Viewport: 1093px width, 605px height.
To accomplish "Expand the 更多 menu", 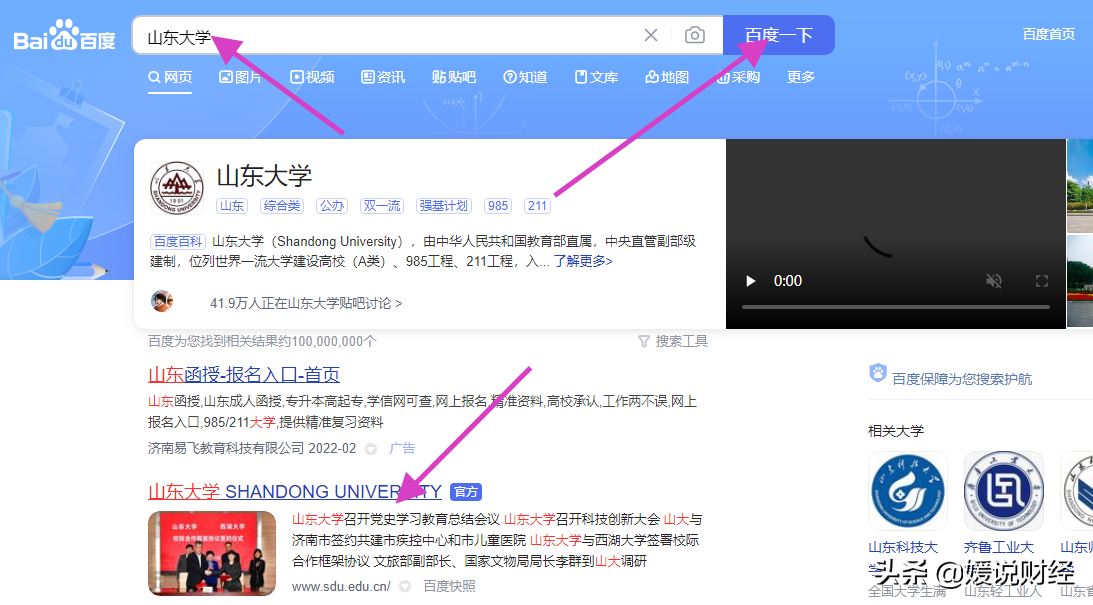I will click(801, 77).
